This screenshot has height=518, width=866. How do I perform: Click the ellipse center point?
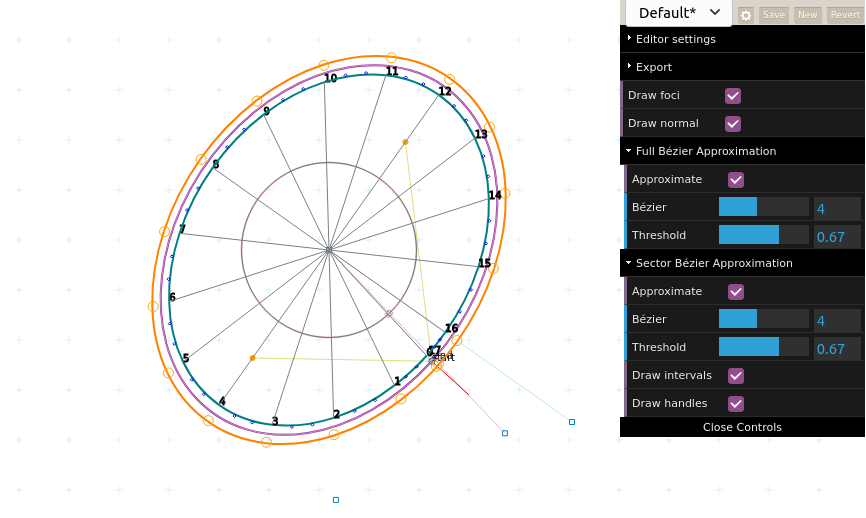(329, 250)
